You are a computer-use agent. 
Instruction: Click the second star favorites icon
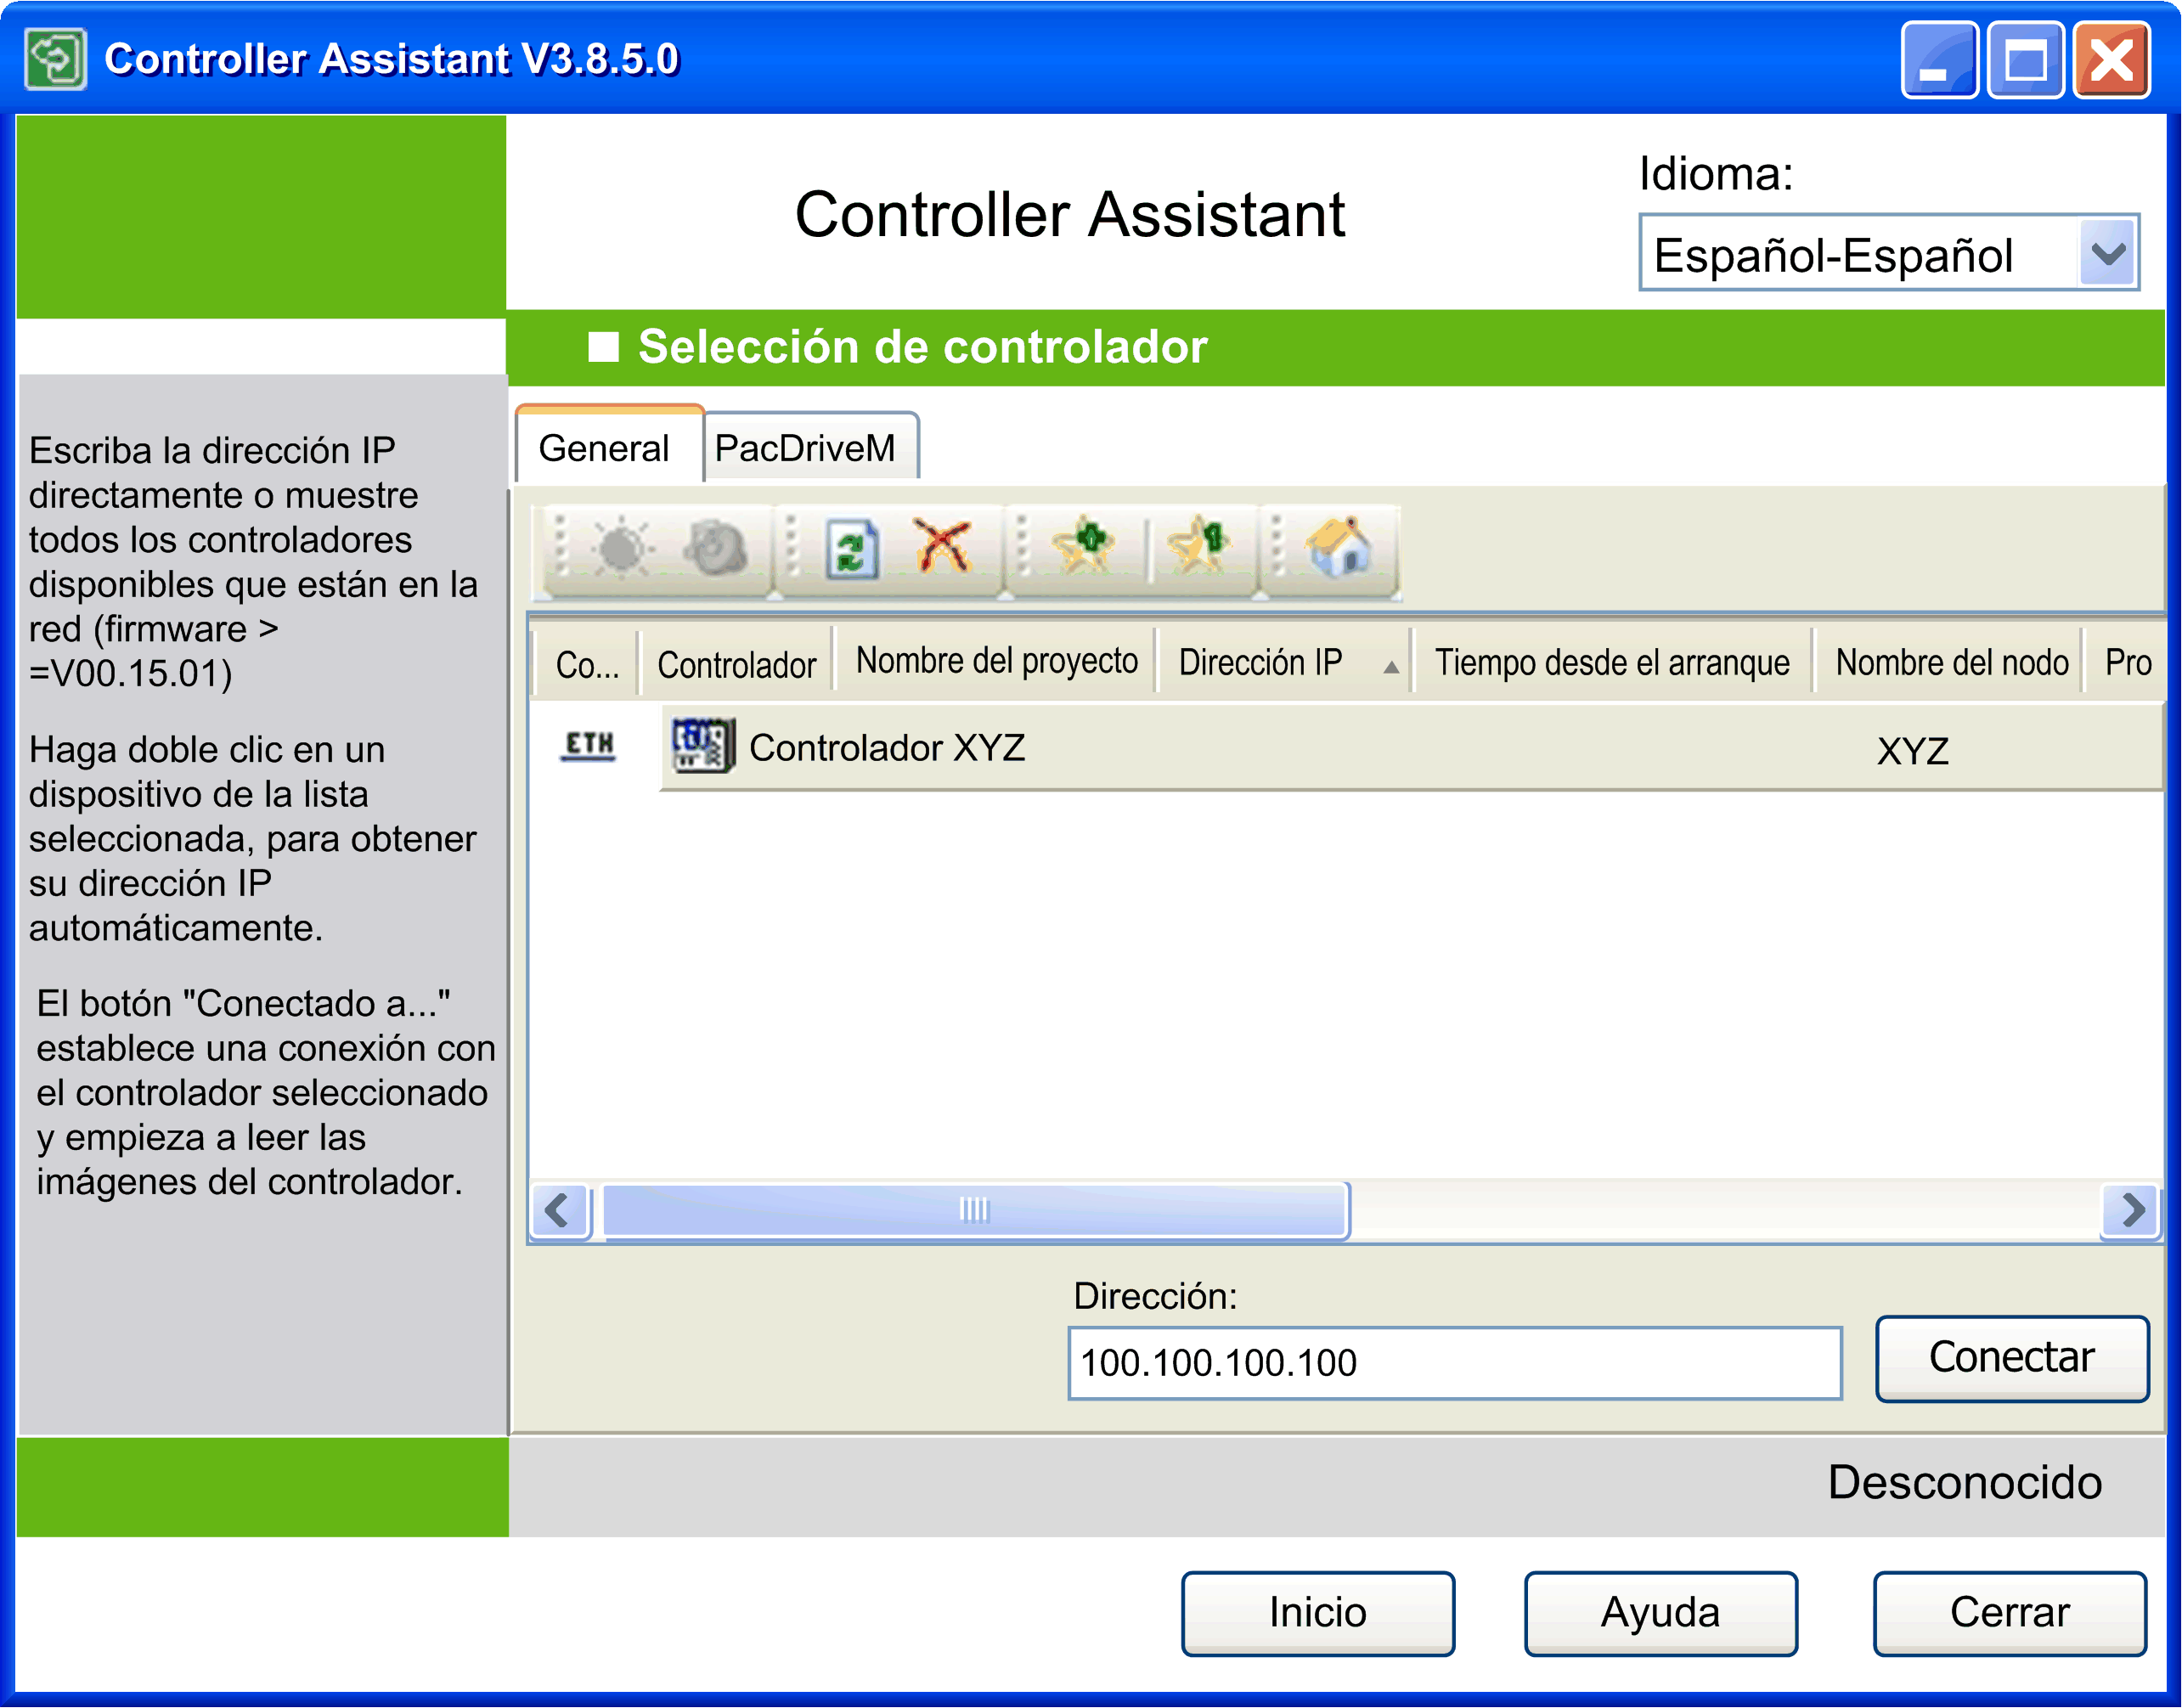pyautogui.click(x=1199, y=546)
